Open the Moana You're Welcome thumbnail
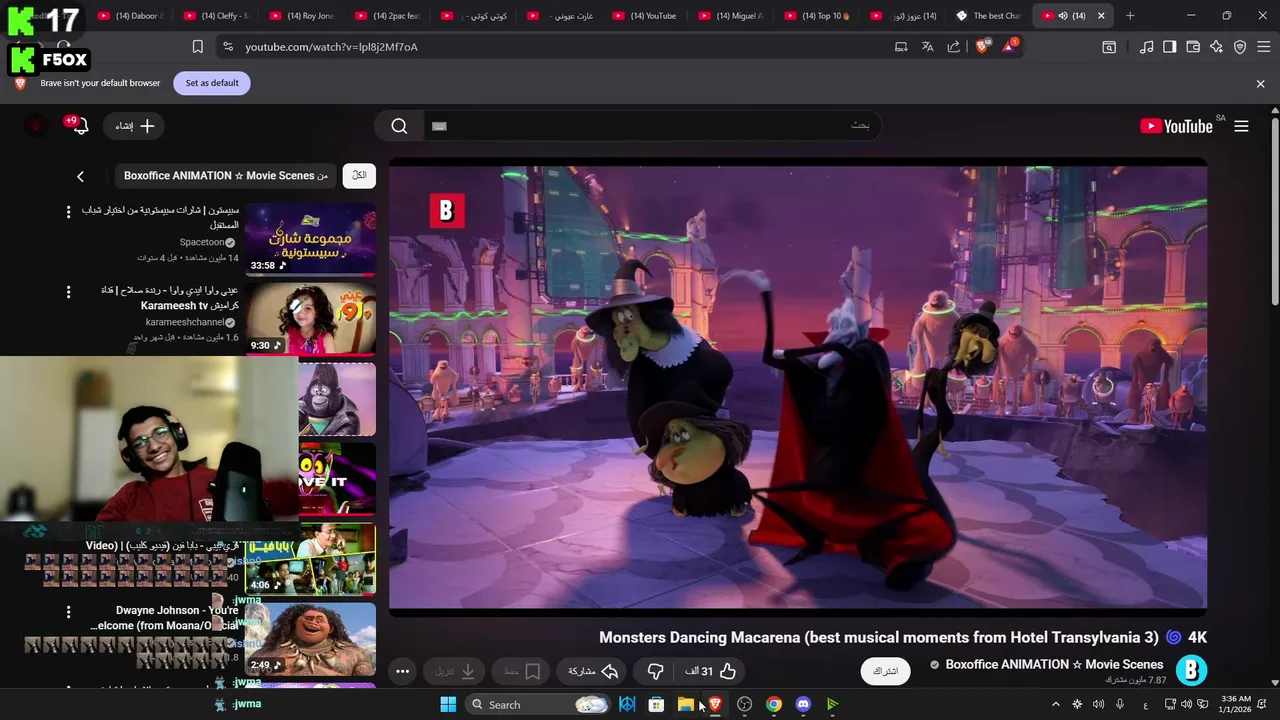 (310, 639)
